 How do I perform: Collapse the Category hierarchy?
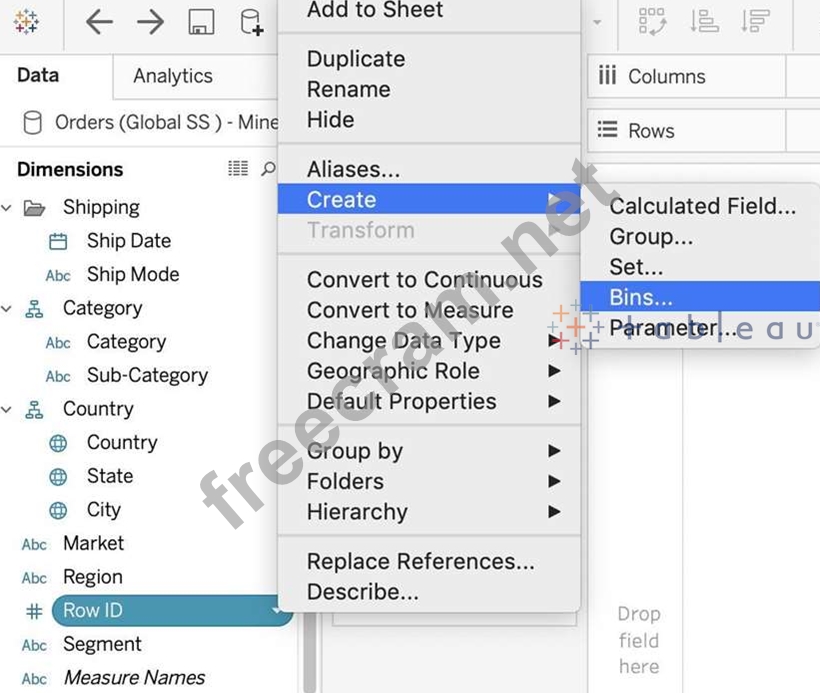[x=7, y=309]
